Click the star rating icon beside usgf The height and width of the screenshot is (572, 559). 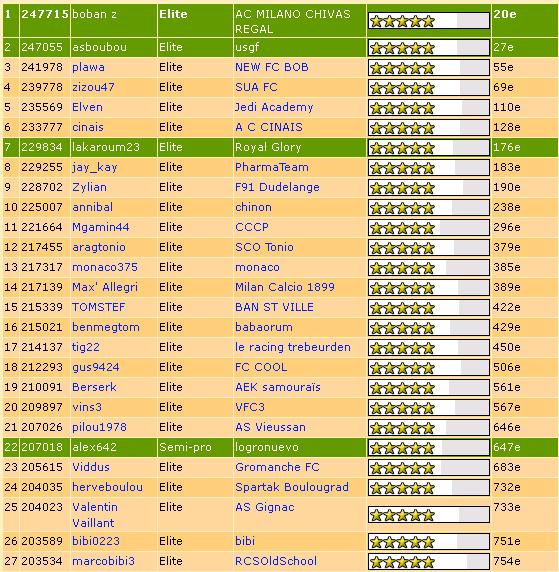coord(429,48)
